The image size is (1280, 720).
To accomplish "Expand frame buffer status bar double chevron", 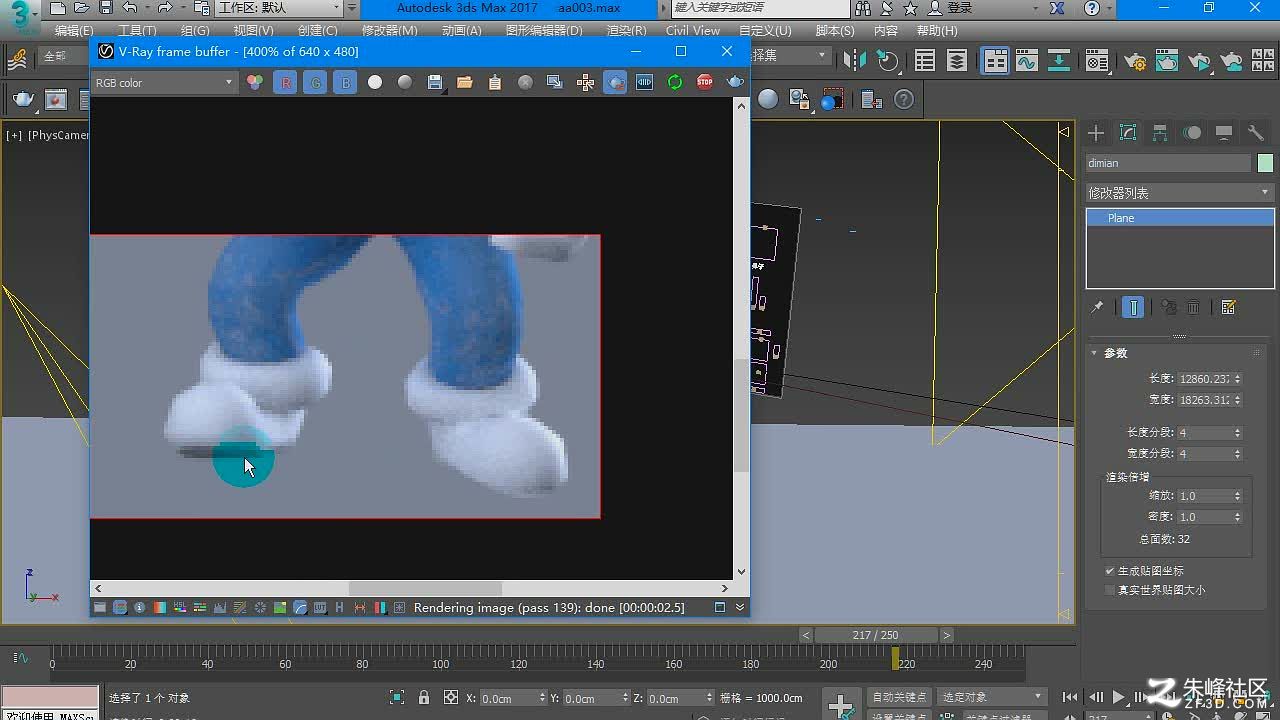I will [x=740, y=607].
